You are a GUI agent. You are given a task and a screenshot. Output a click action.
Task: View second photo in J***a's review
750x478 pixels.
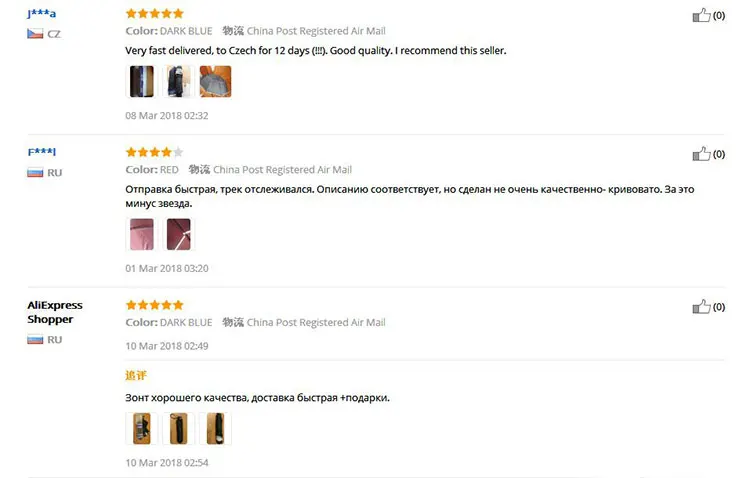(178, 81)
